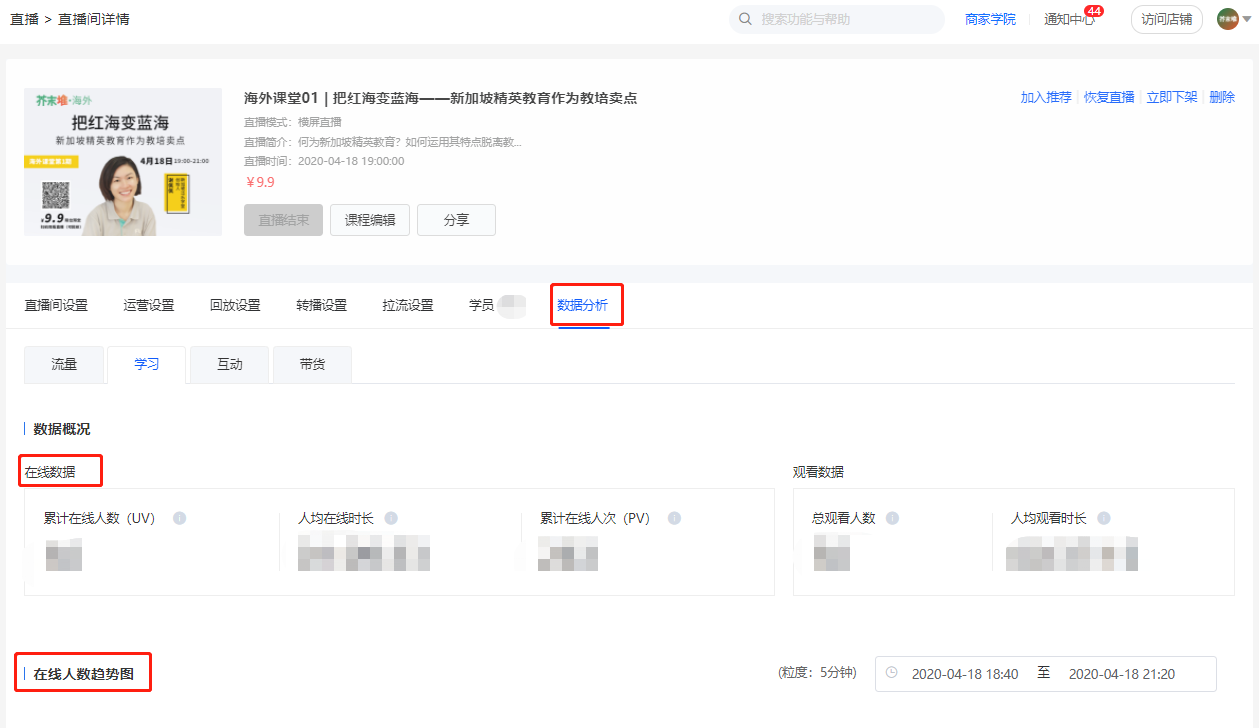Image resolution: width=1259 pixels, height=728 pixels.
Task: Click the search magnifier icon
Action: tap(745, 19)
